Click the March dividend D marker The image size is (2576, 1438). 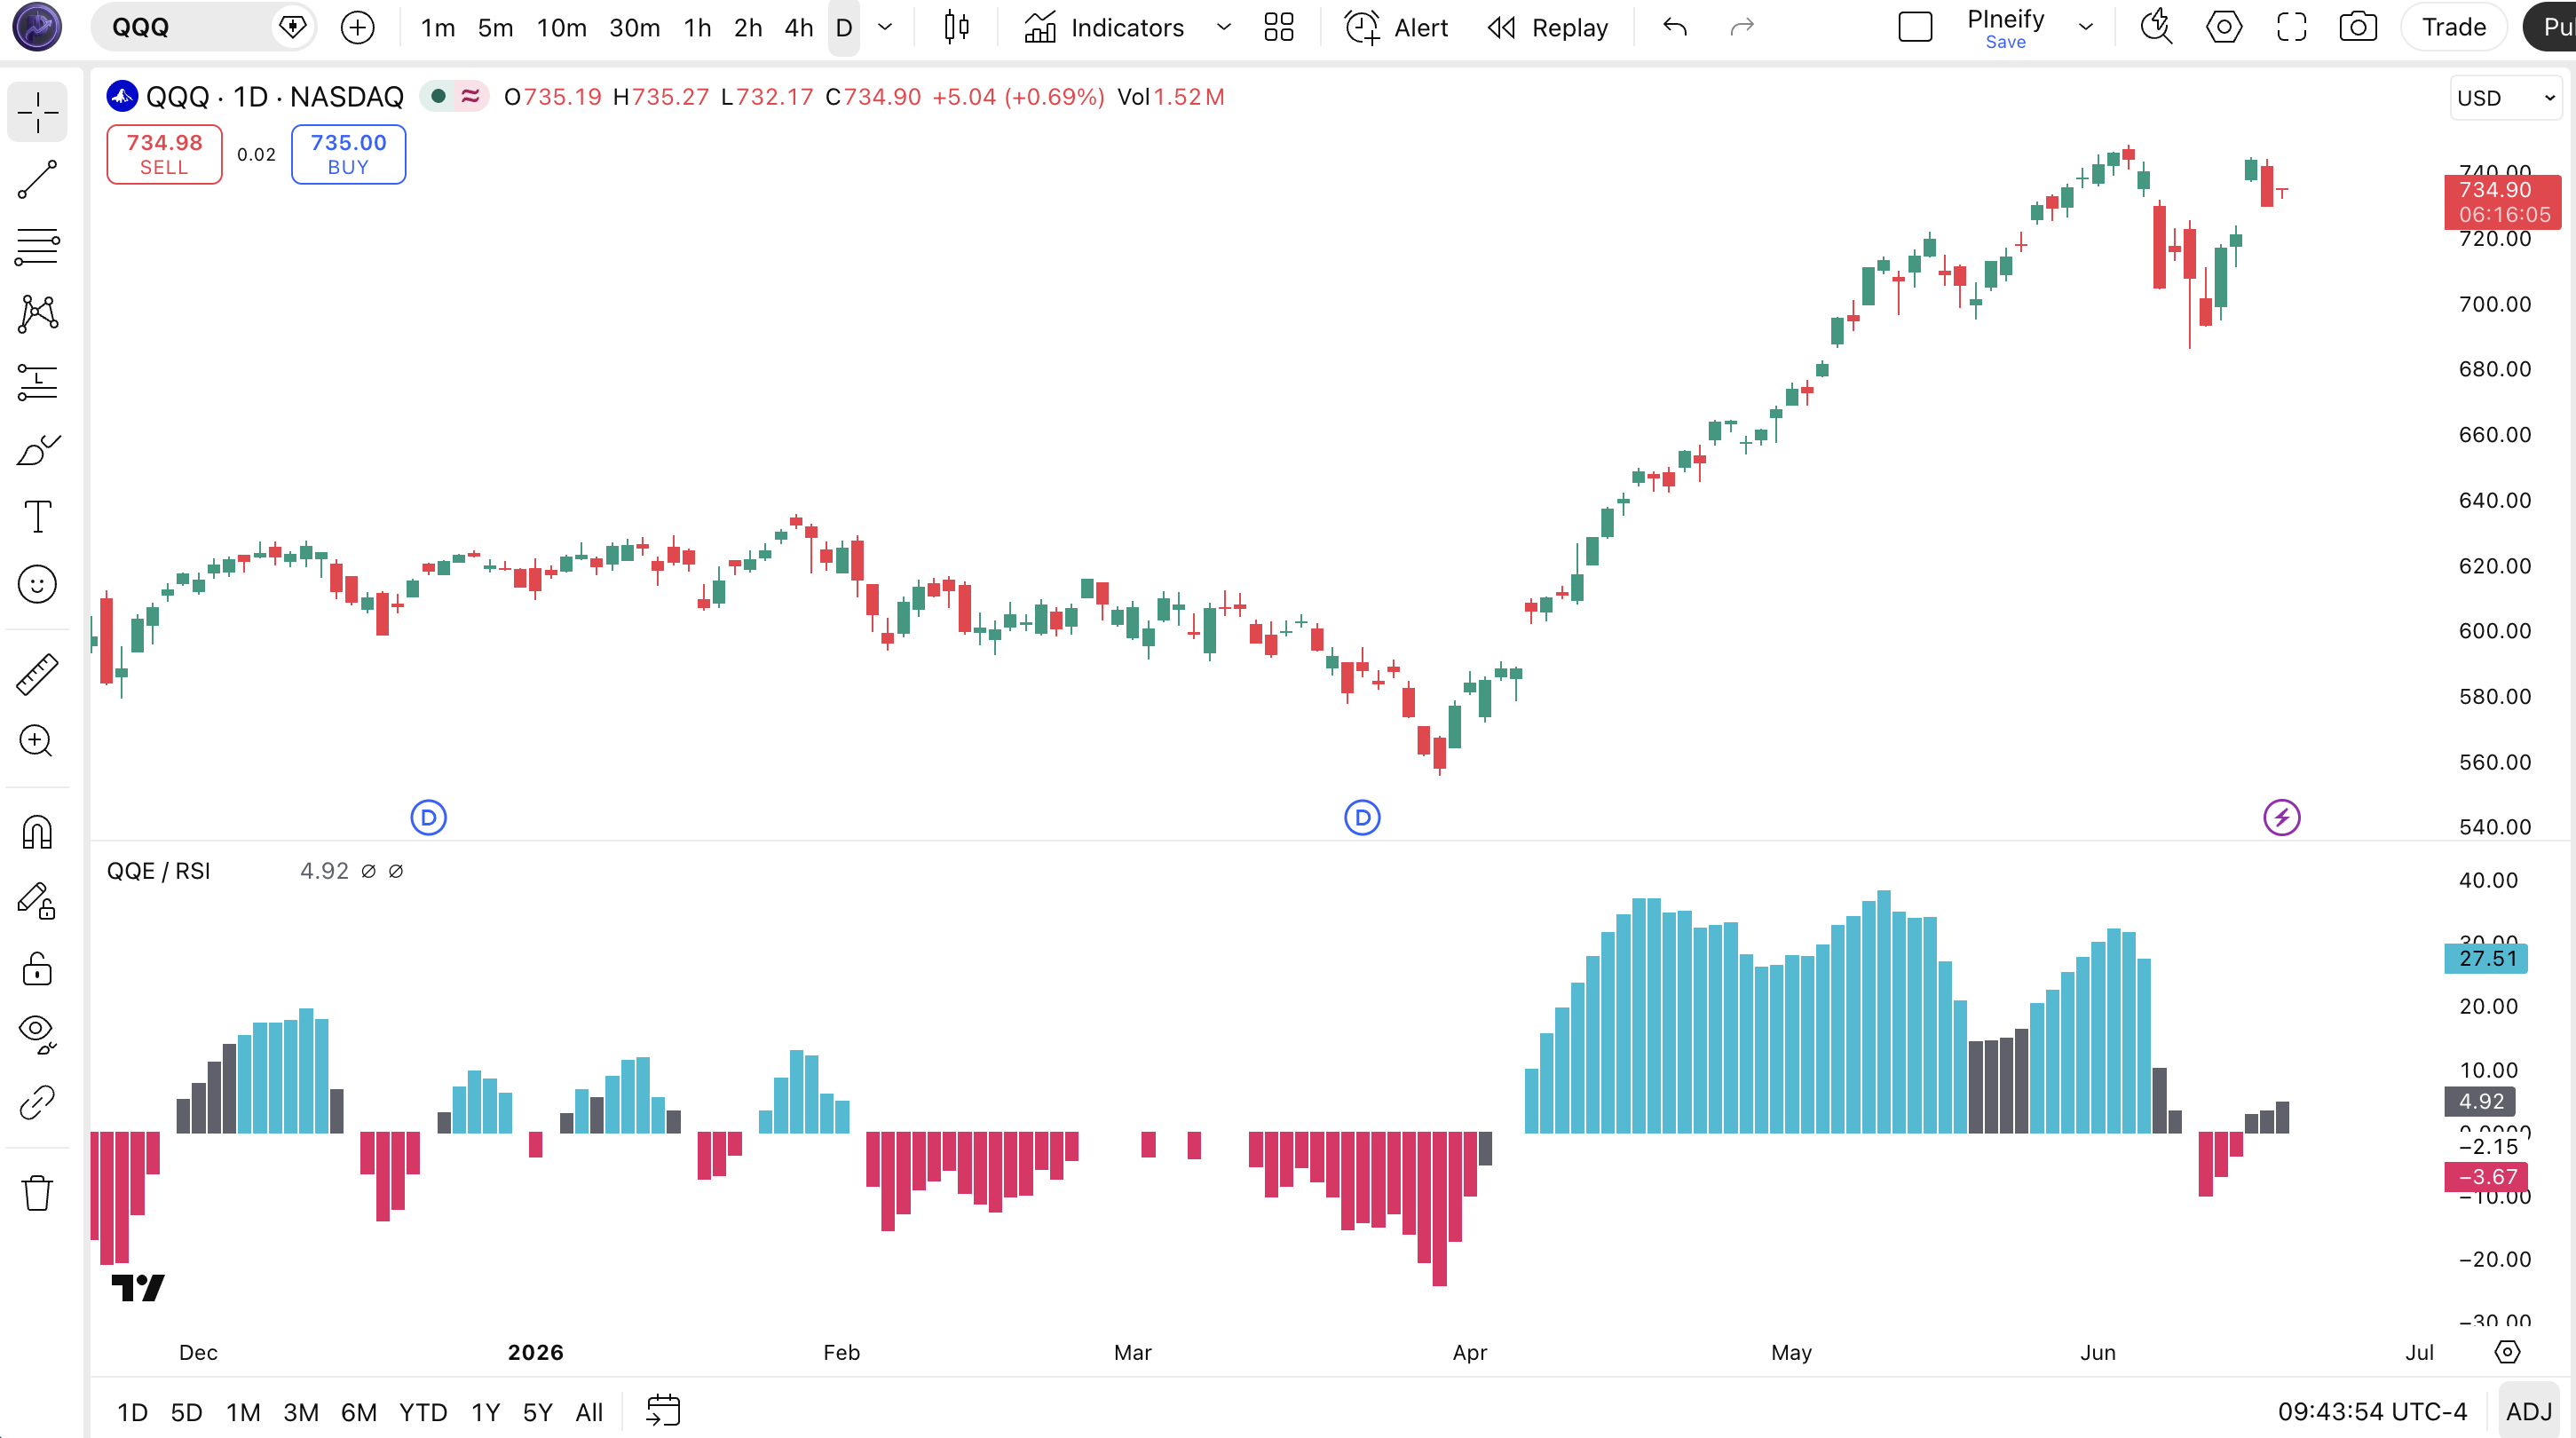(1362, 818)
